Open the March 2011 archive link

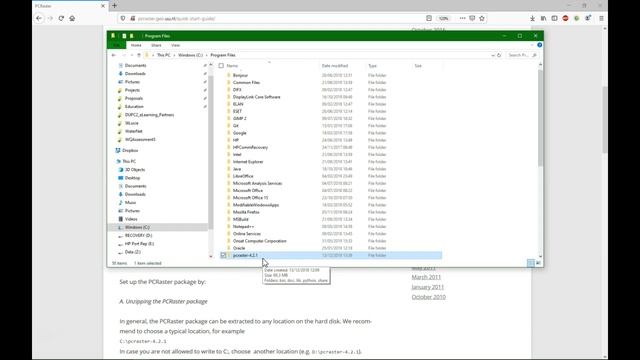pos(426,277)
